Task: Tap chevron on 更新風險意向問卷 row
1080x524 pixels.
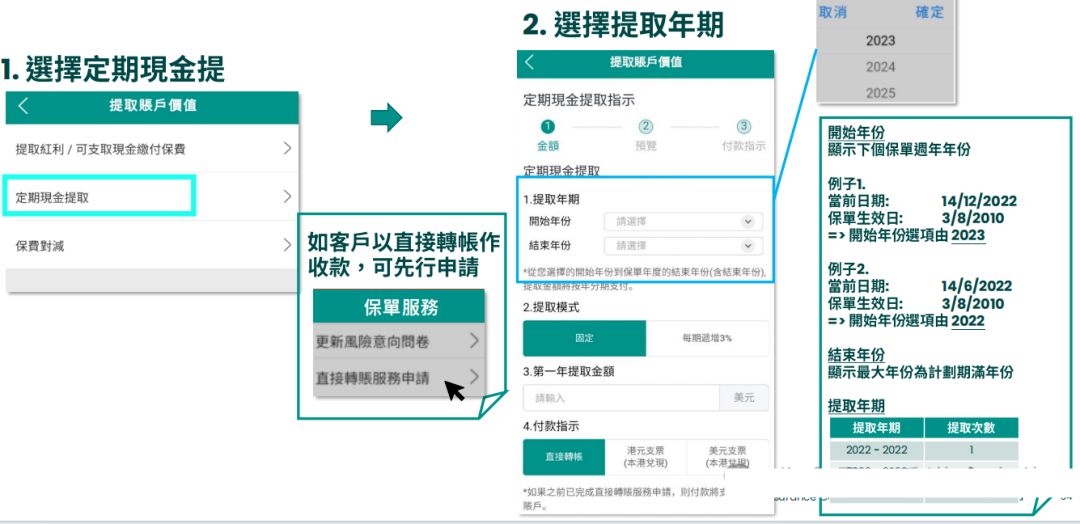Action: point(473,341)
